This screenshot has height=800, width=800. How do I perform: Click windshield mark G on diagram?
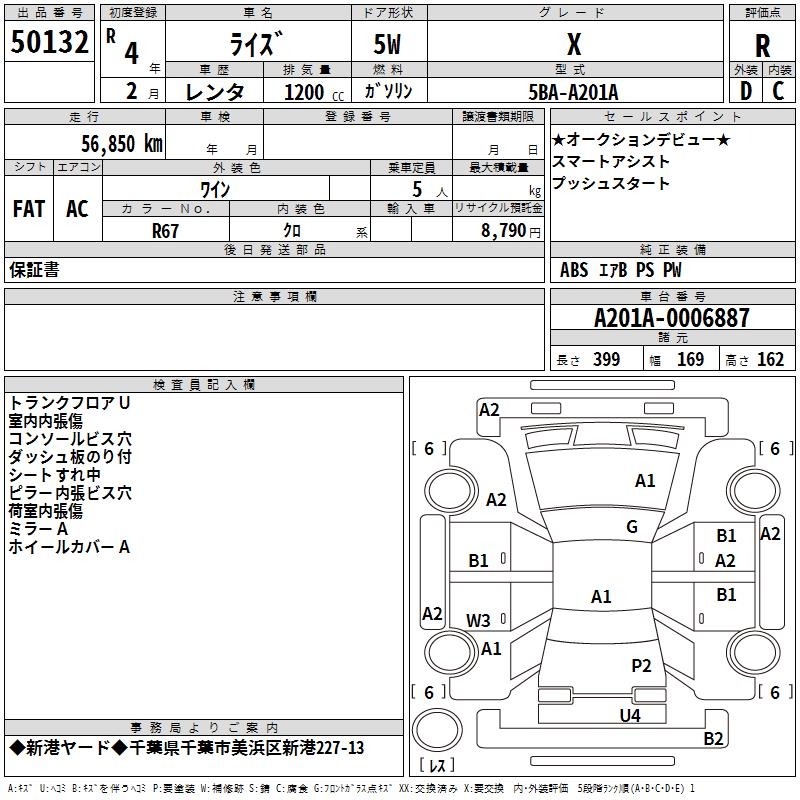(x=632, y=527)
